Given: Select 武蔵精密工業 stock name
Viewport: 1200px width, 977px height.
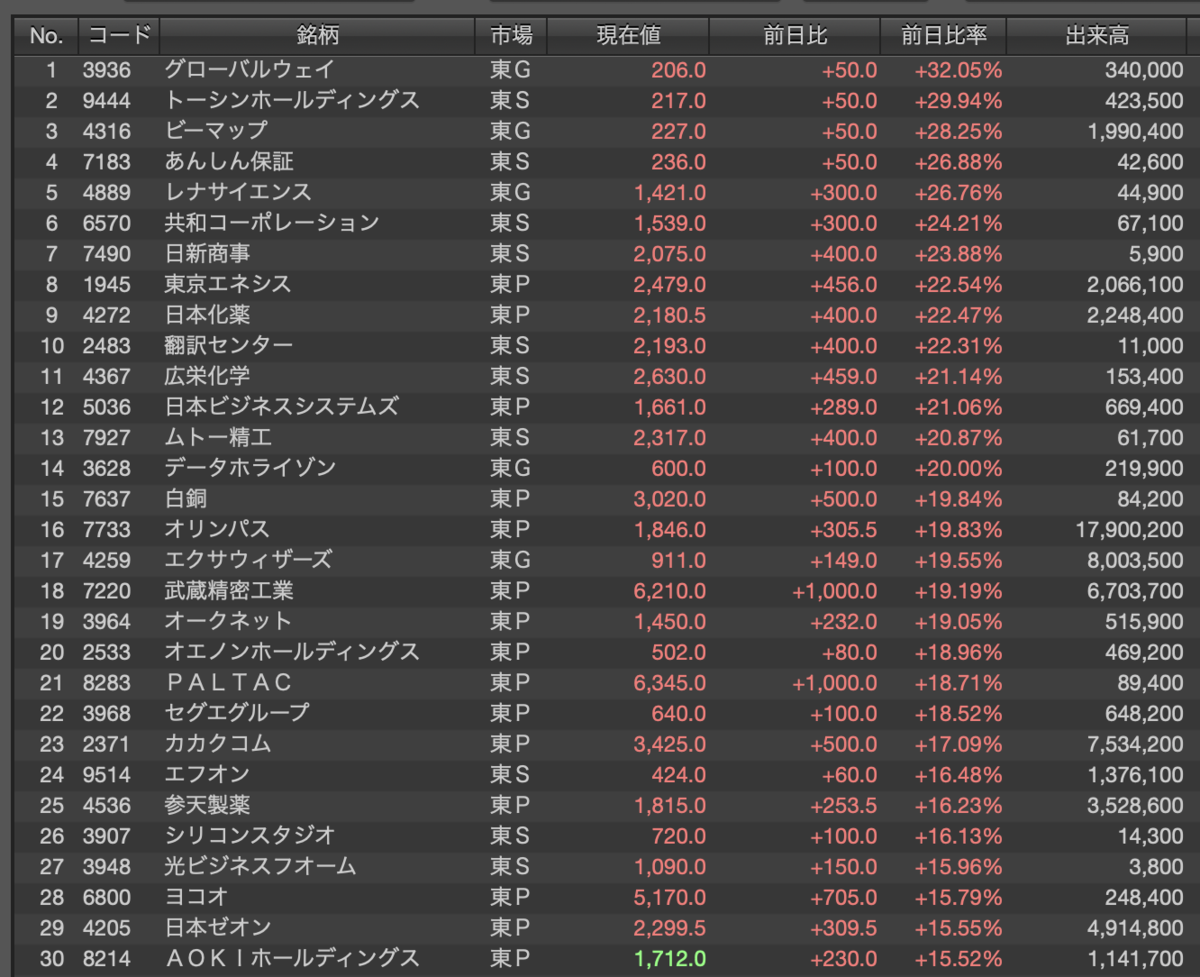Looking at the screenshot, I should click(229, 591).
